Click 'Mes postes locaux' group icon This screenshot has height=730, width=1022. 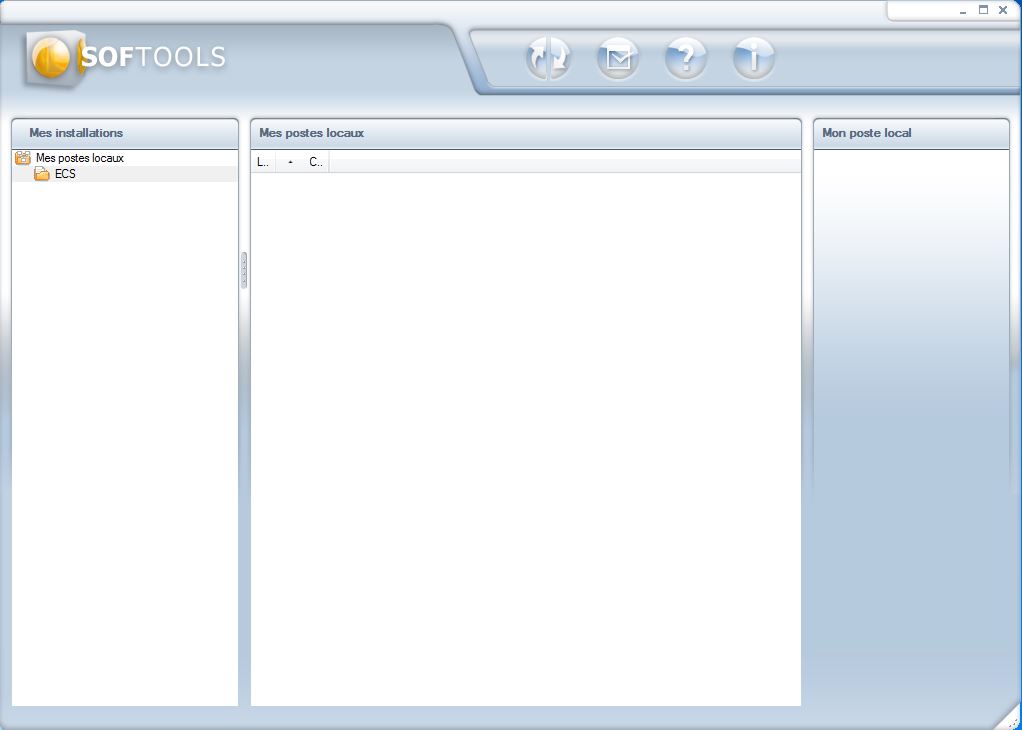click(23, 158)
